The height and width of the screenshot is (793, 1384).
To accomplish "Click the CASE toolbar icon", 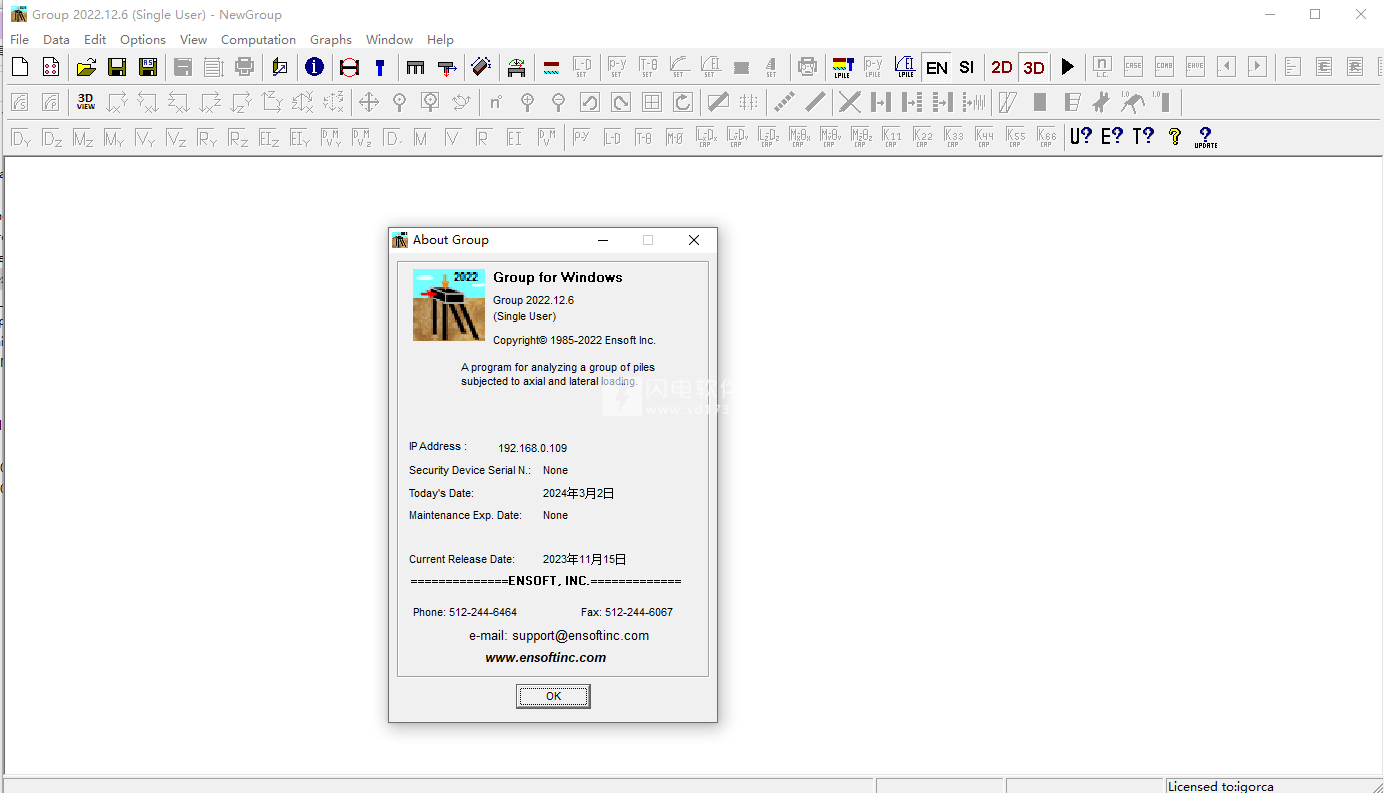I will pos(1133,67).
